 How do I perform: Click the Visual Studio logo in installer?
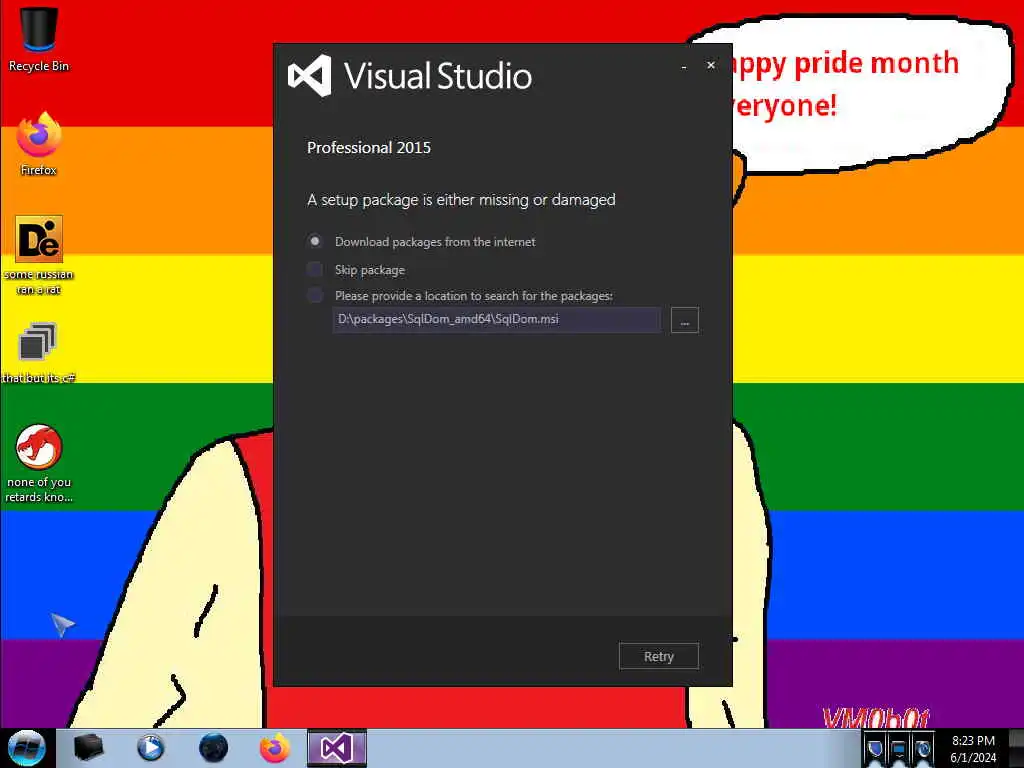(x=310, y=76)
